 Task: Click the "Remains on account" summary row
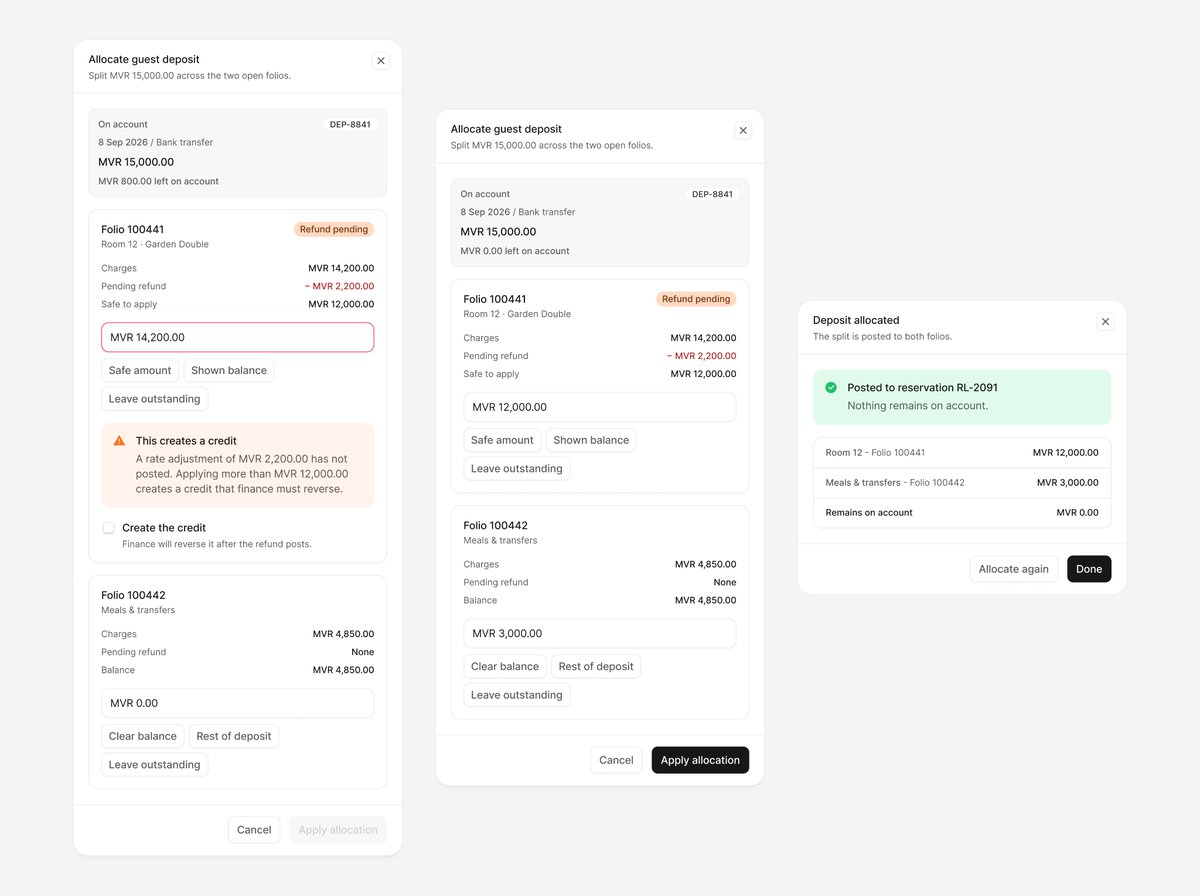[x=962, y=513]
